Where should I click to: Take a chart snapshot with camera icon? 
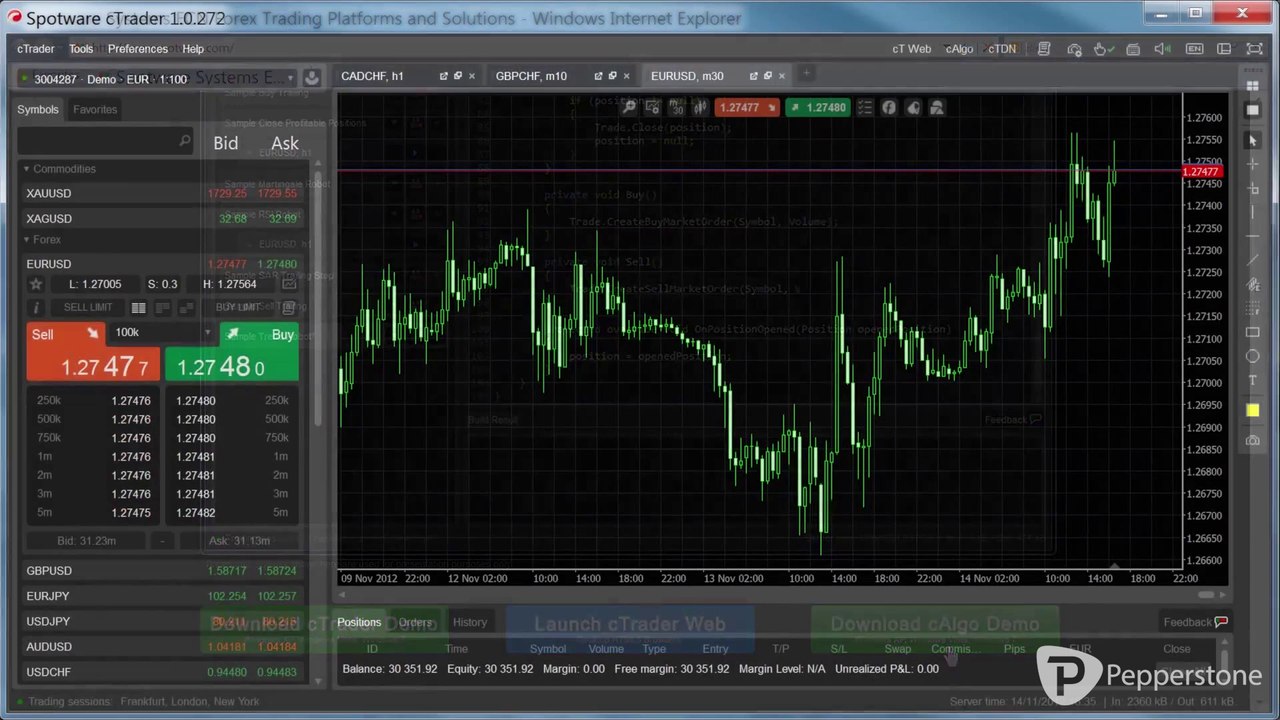[1253, 440]
